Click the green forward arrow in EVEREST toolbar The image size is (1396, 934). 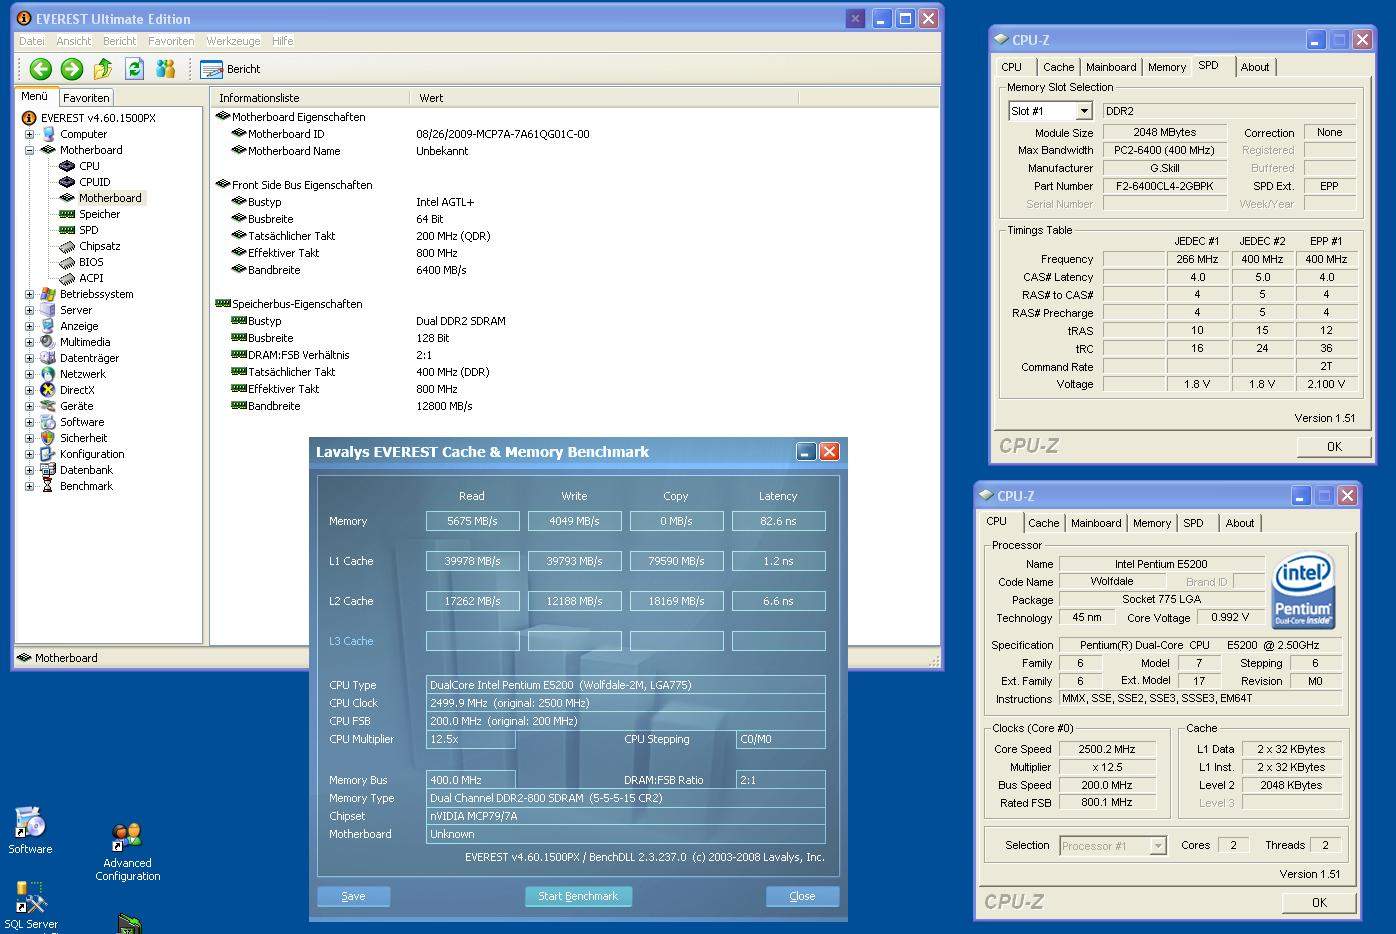pos(71,68)
